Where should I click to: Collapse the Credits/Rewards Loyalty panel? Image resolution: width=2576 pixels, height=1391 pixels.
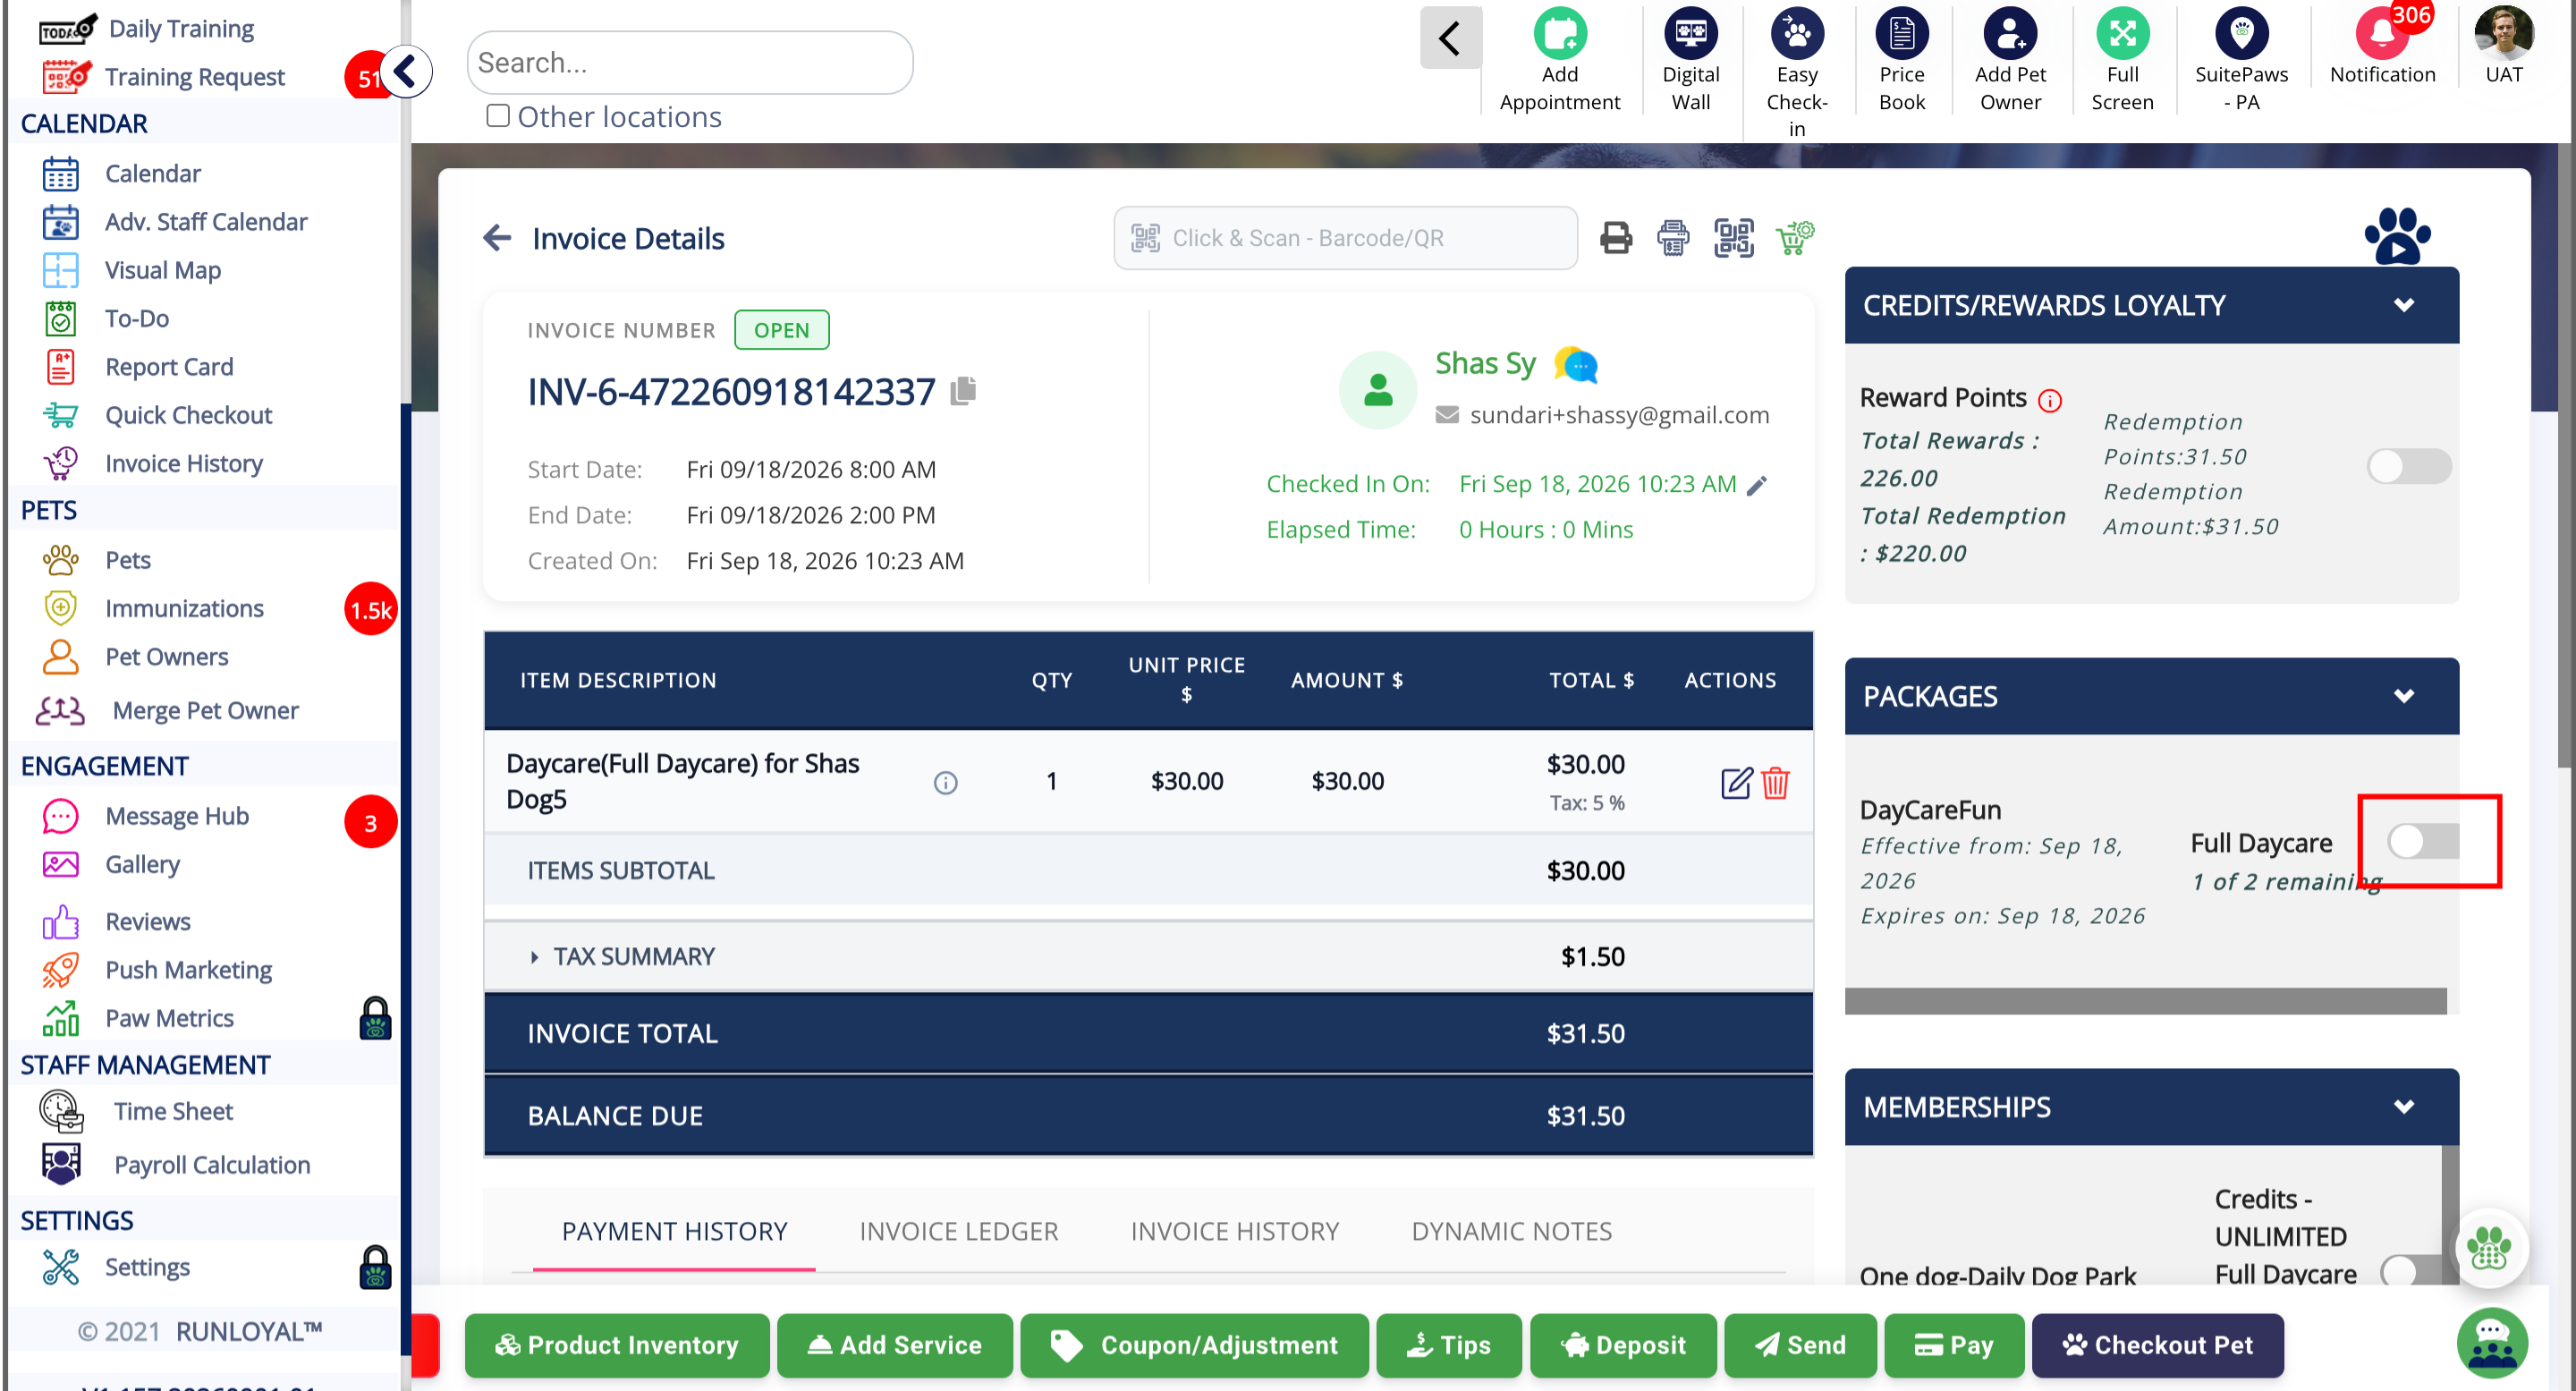pos(2403,305)
